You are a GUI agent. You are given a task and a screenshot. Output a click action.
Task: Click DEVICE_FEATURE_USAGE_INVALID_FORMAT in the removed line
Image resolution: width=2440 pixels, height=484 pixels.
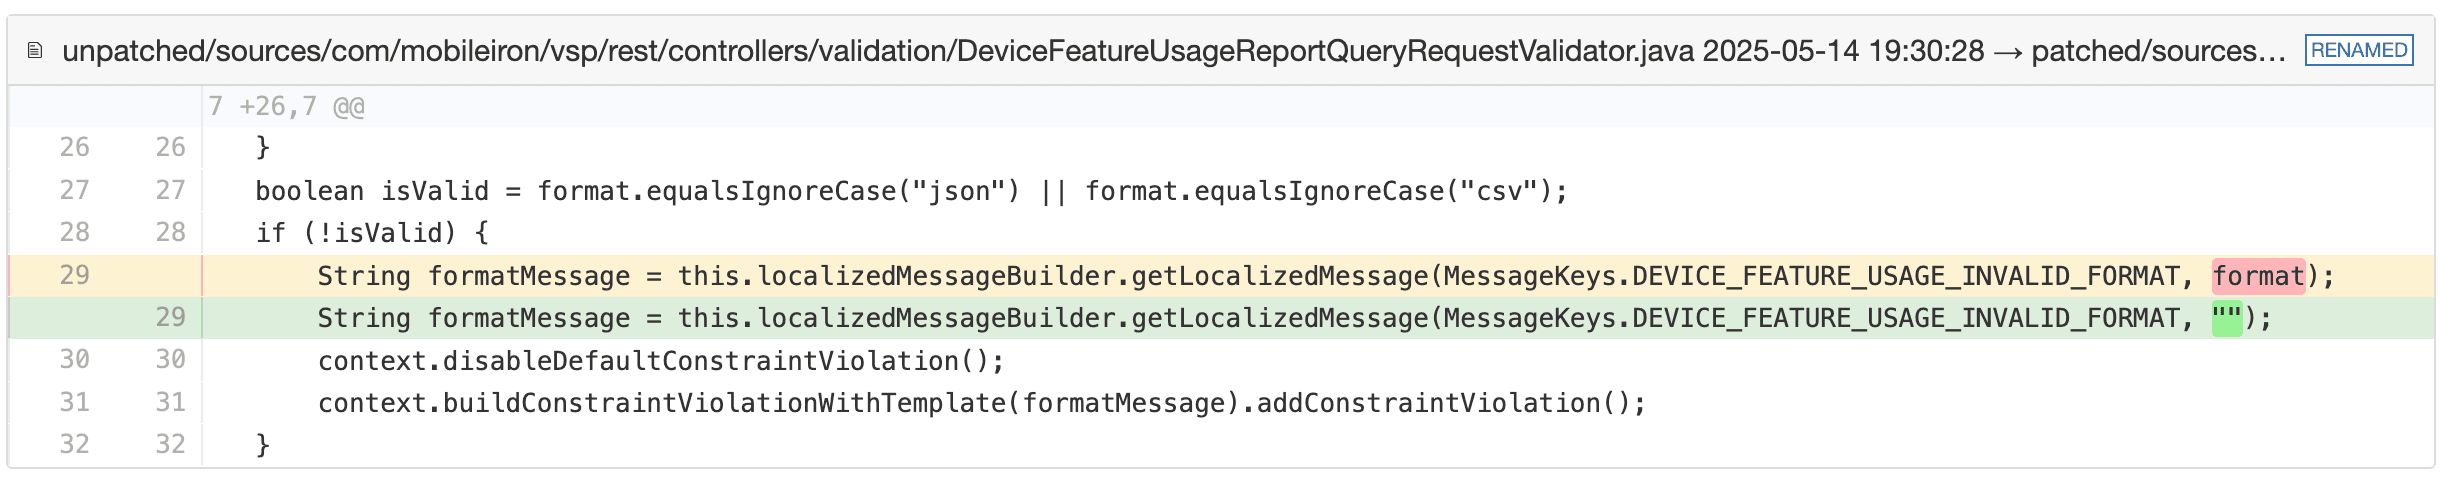[x=1905, y=275]
